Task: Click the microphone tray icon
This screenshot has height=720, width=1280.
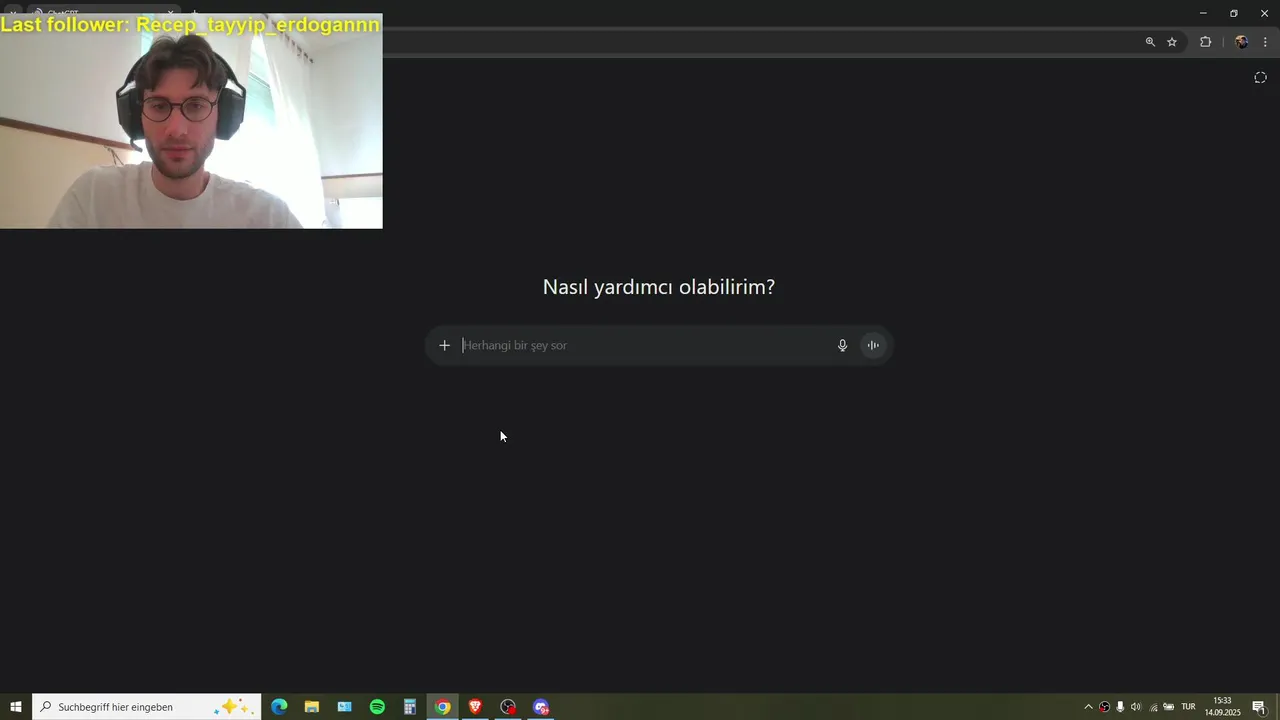Action: (1120, 707)
